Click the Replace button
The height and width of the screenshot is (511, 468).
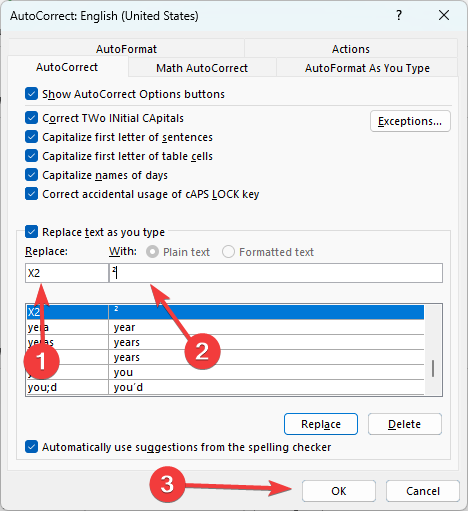[x=321, y=424]
